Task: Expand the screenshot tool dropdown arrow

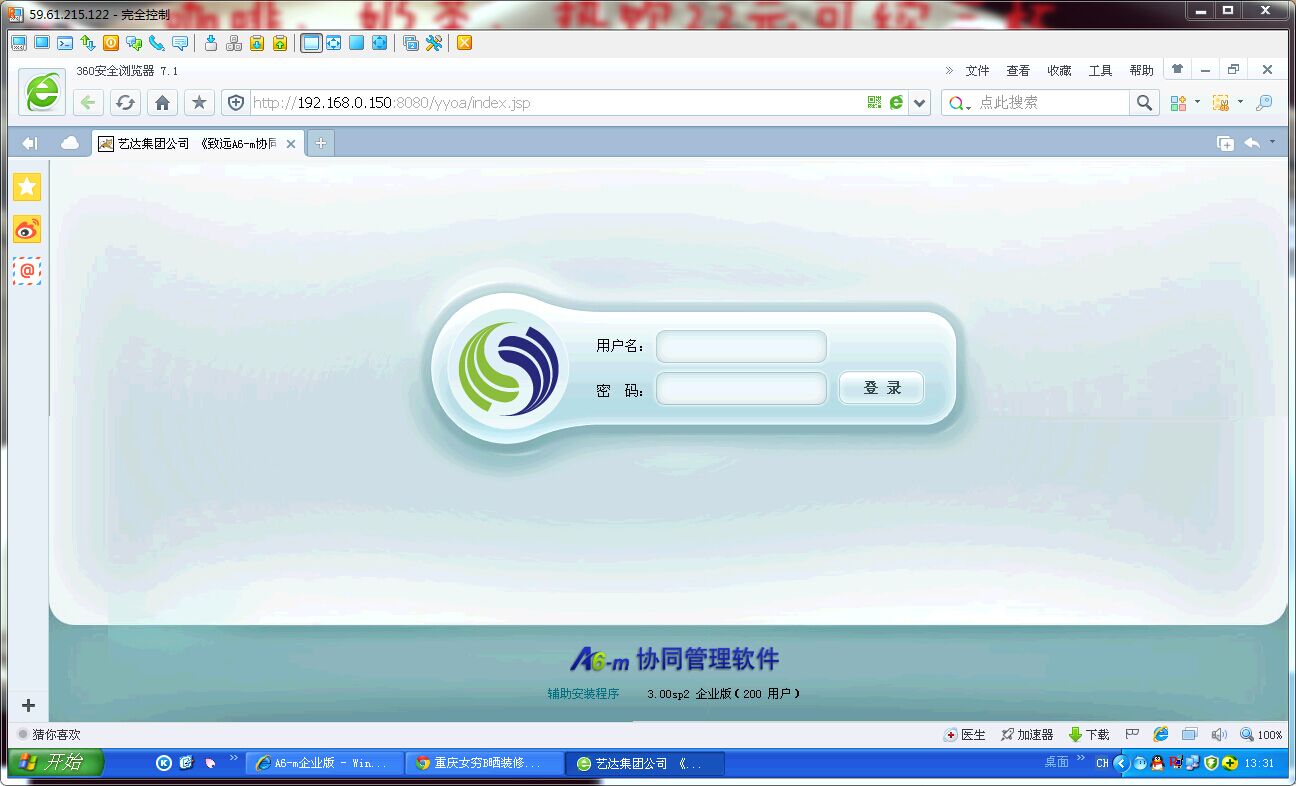Action: click(1240, 101)
